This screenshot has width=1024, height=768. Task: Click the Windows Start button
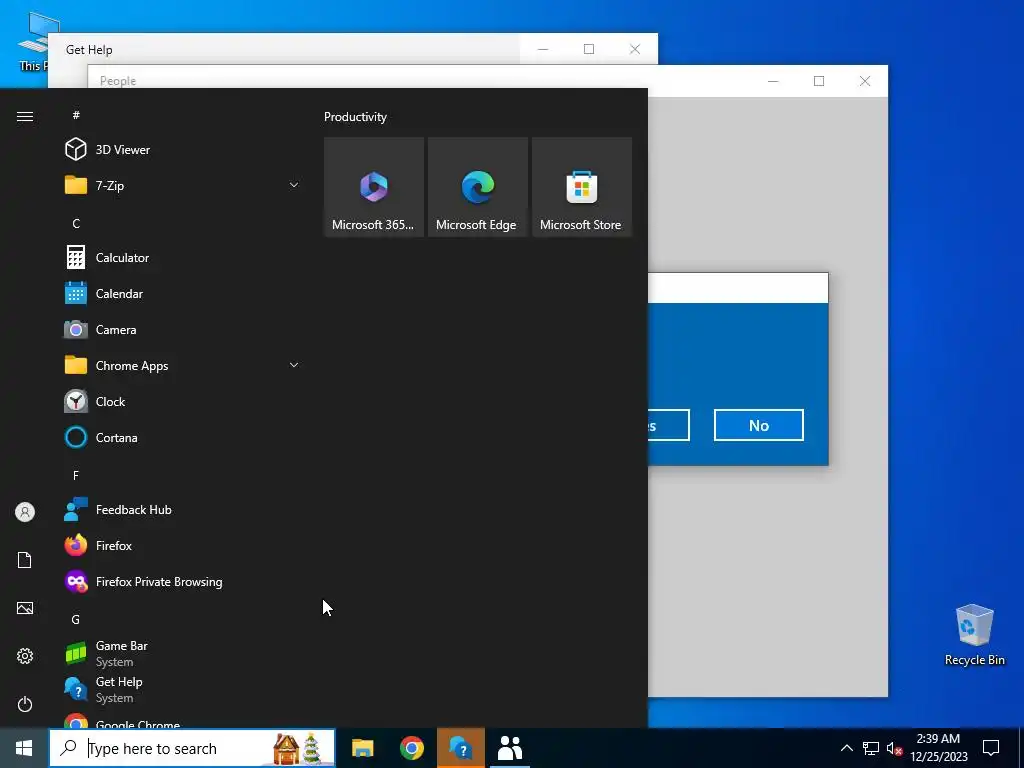24,748
